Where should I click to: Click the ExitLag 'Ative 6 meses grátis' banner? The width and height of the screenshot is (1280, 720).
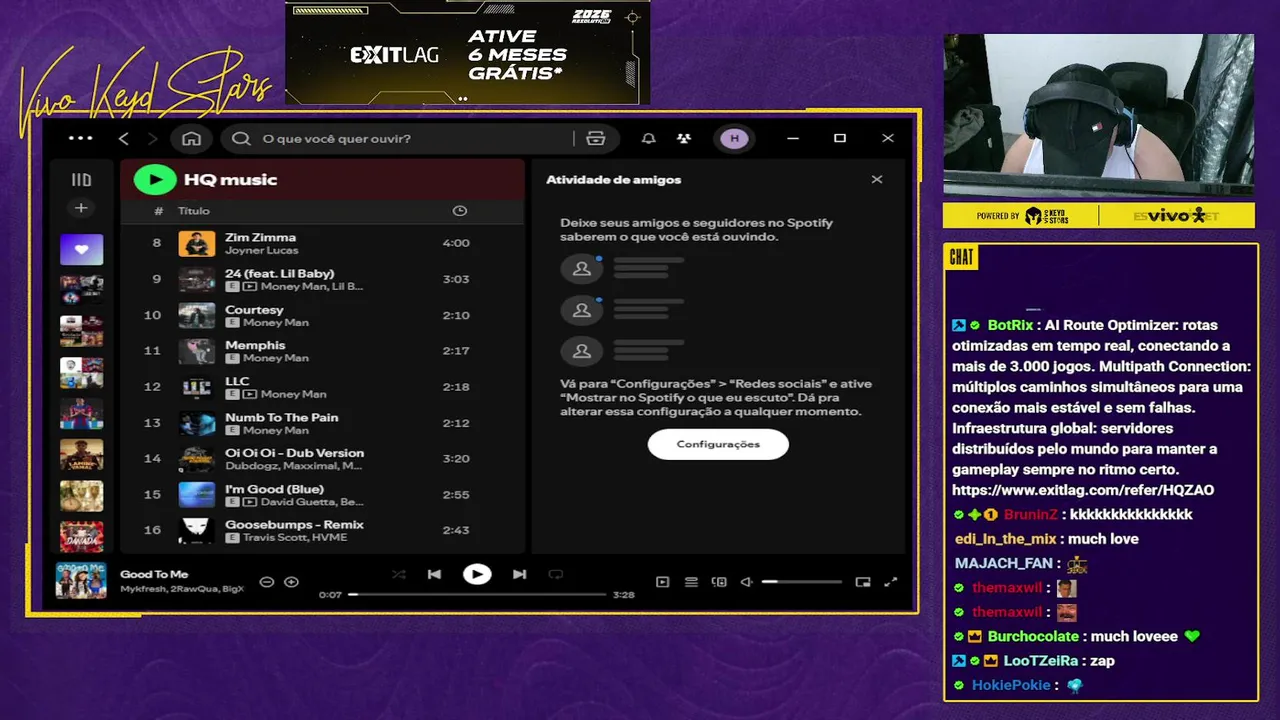click(468, 53)
